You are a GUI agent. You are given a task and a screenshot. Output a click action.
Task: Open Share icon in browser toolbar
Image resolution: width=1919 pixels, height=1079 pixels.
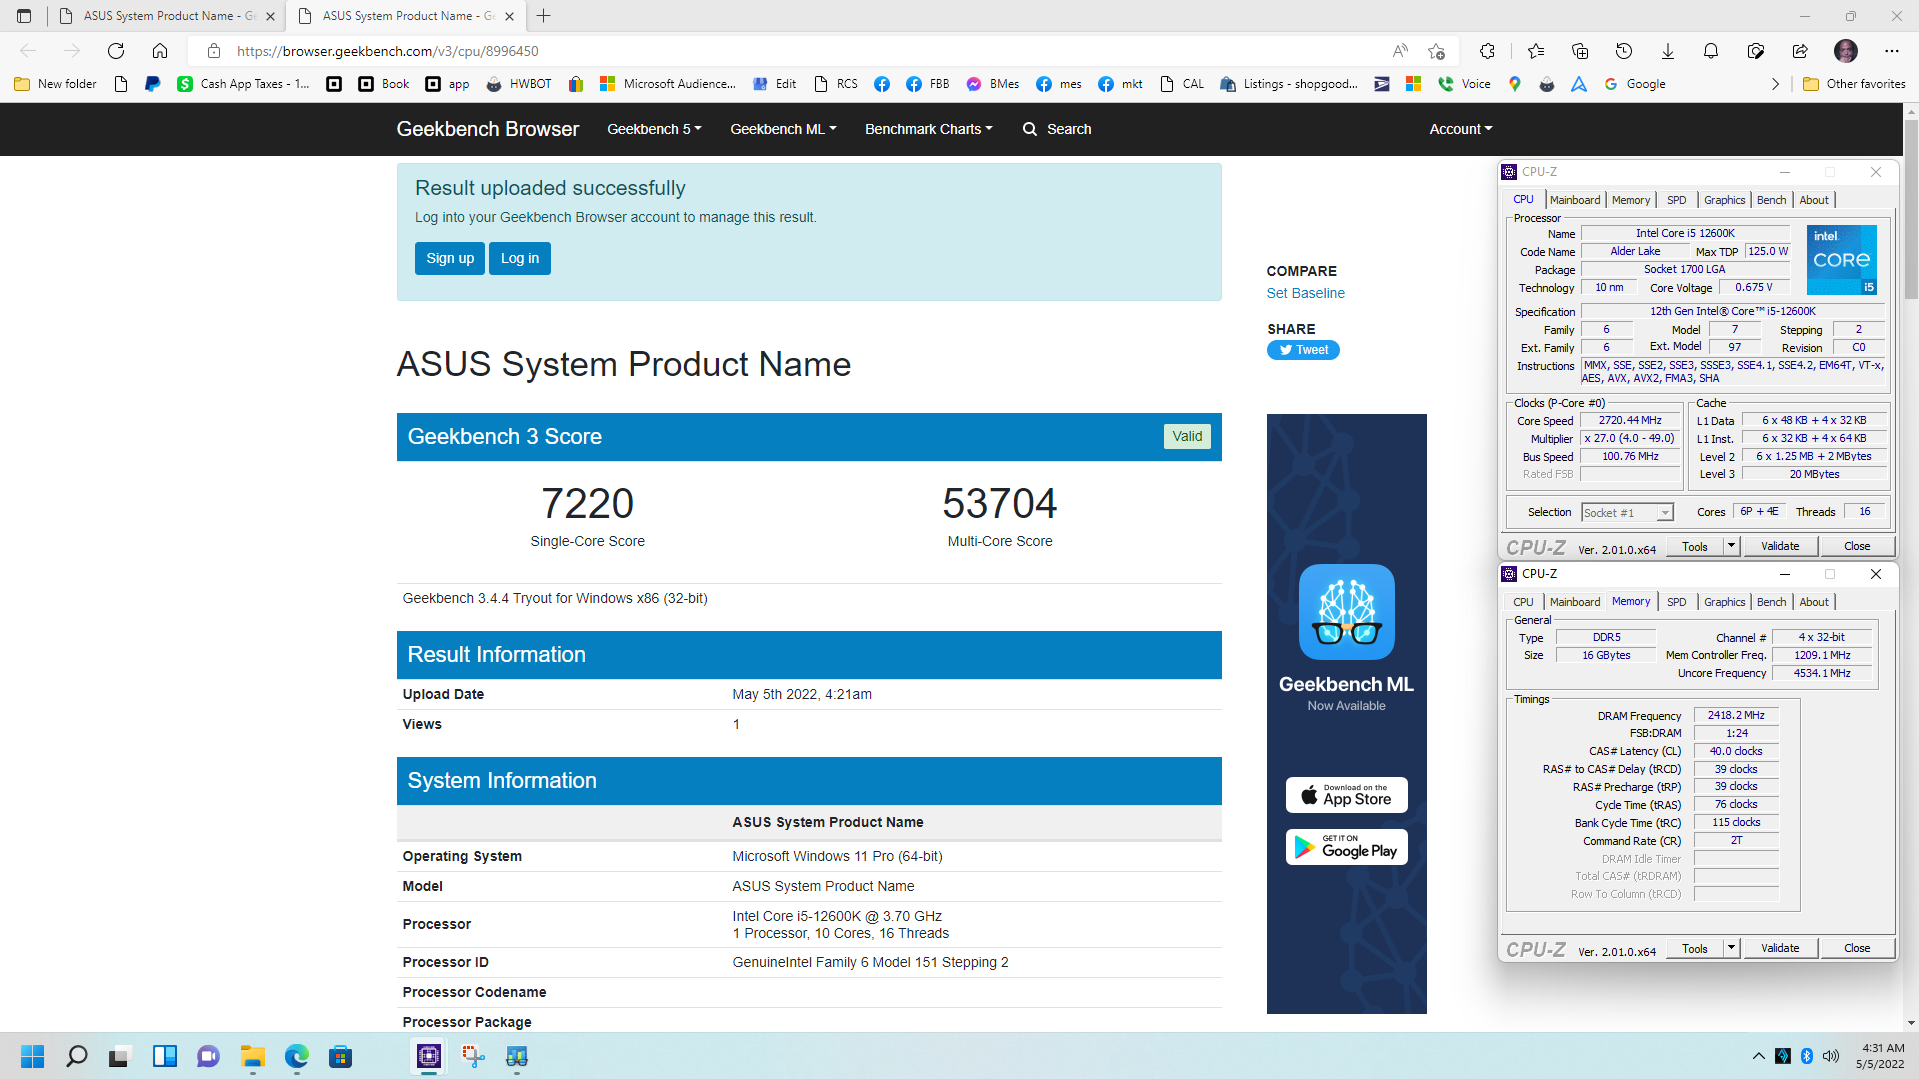[1800, 51]
